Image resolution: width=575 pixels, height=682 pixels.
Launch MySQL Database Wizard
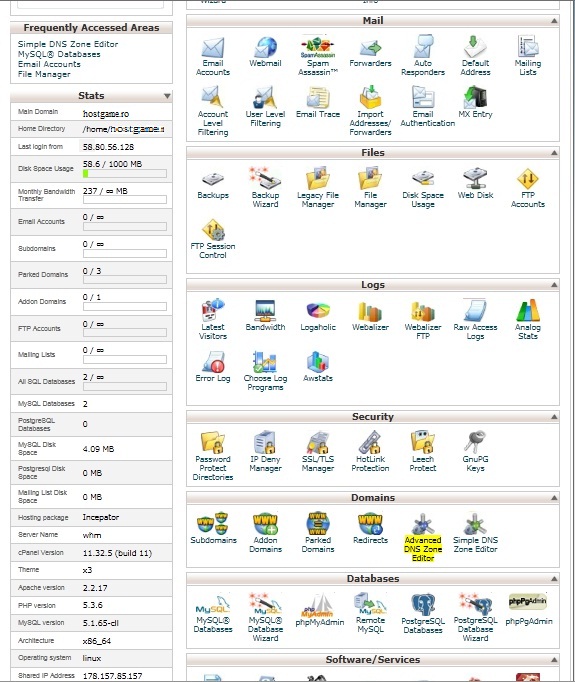265,618
